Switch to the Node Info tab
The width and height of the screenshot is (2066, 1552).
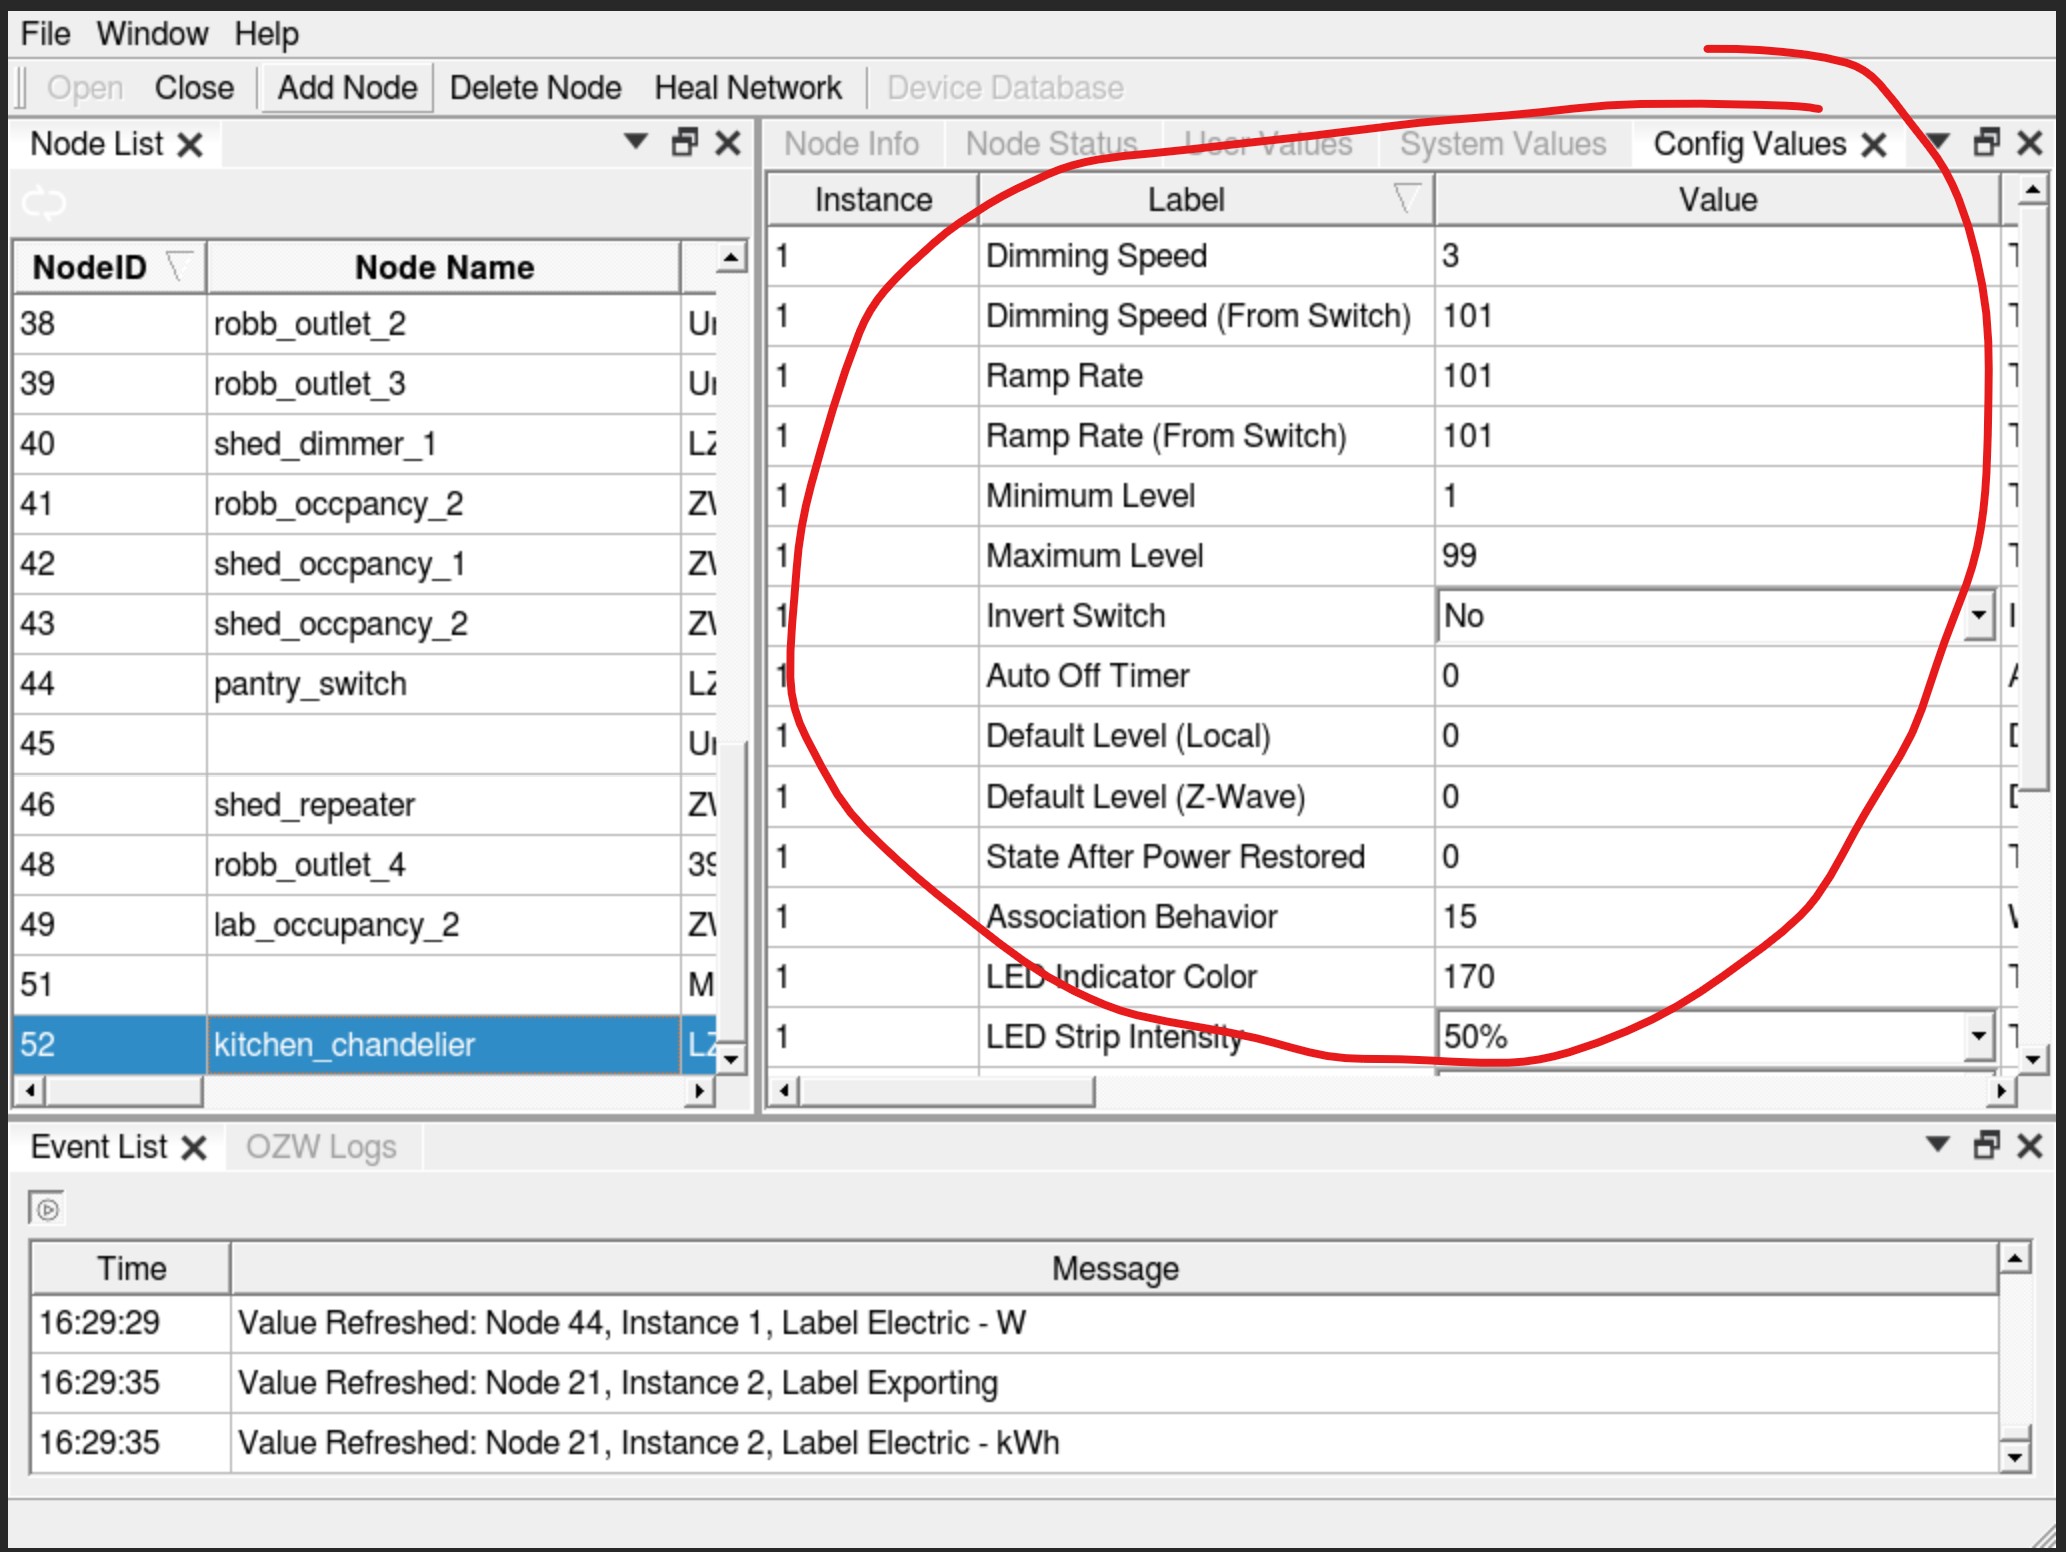851,144
